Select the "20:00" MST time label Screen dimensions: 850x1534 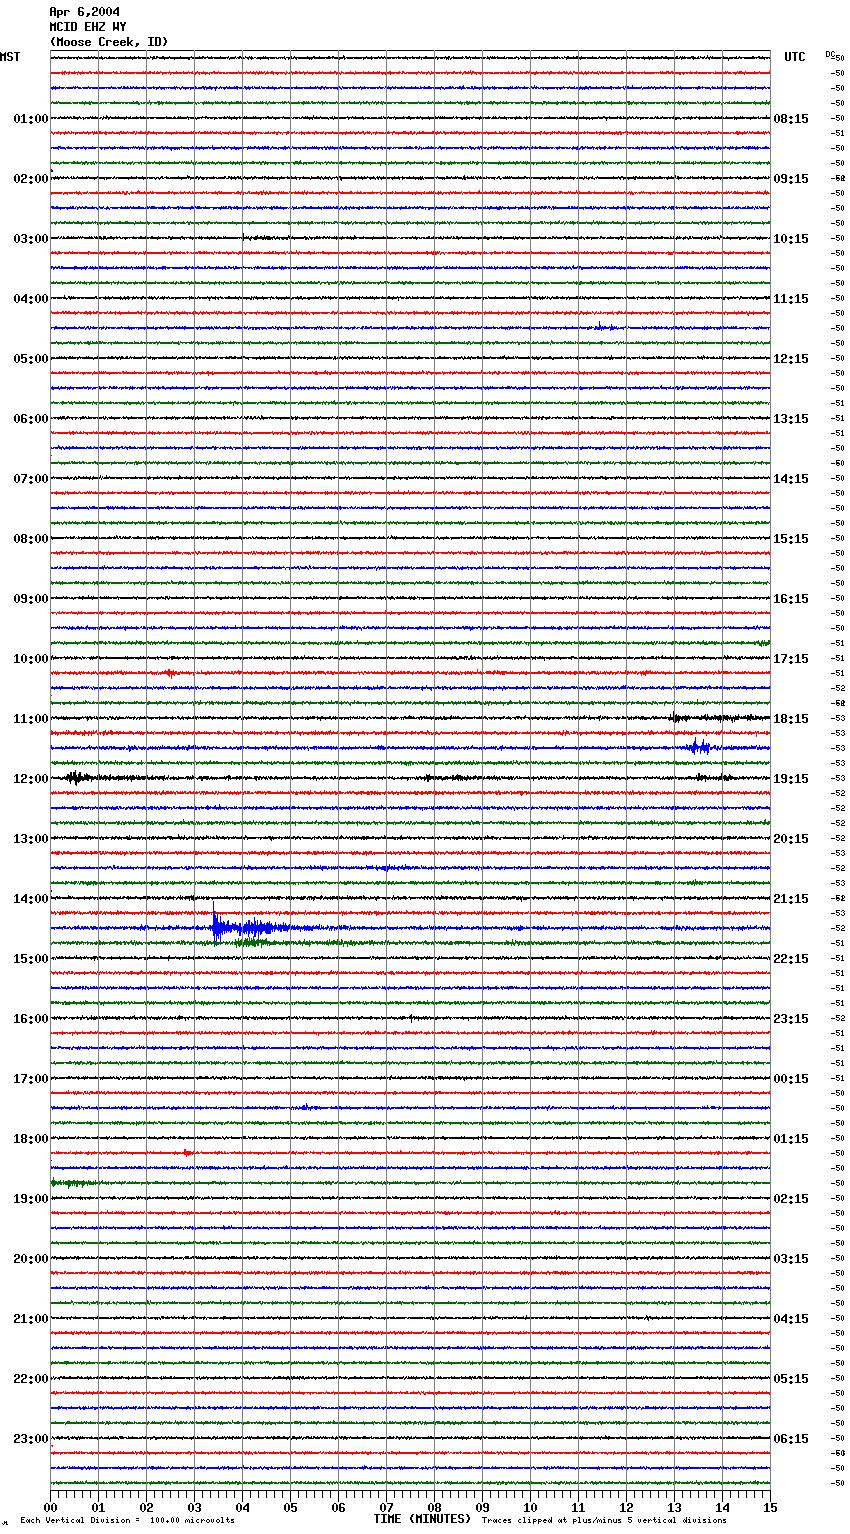click(x=31, y=1259)
